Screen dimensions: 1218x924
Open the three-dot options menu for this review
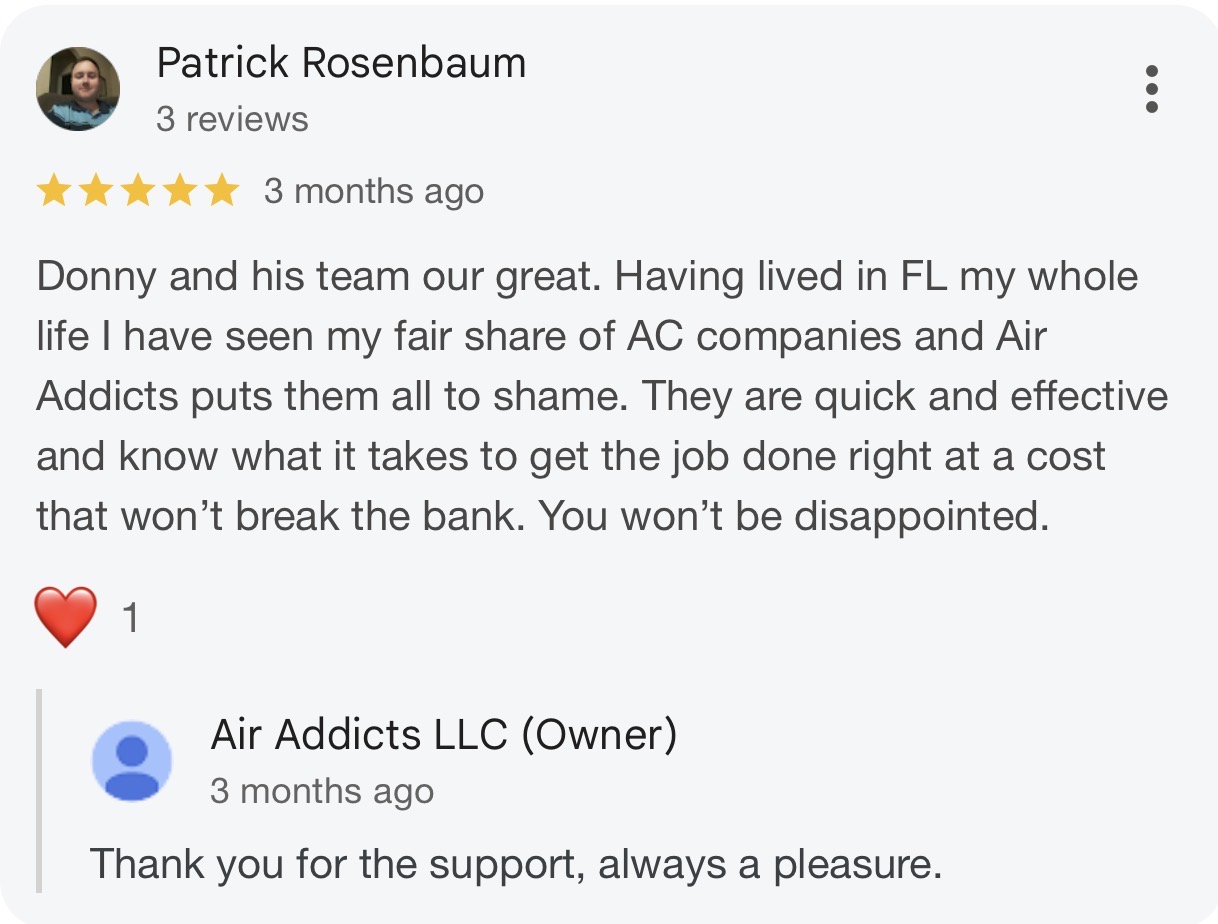coord(1154,90)
